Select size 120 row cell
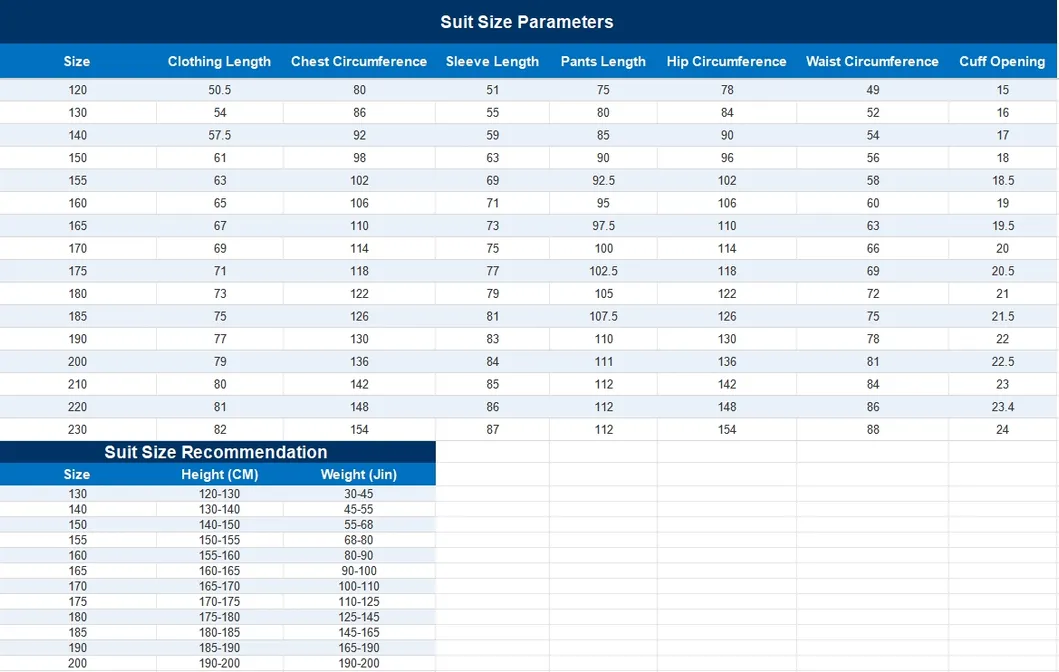1059x672 pixels. [78, 90]
